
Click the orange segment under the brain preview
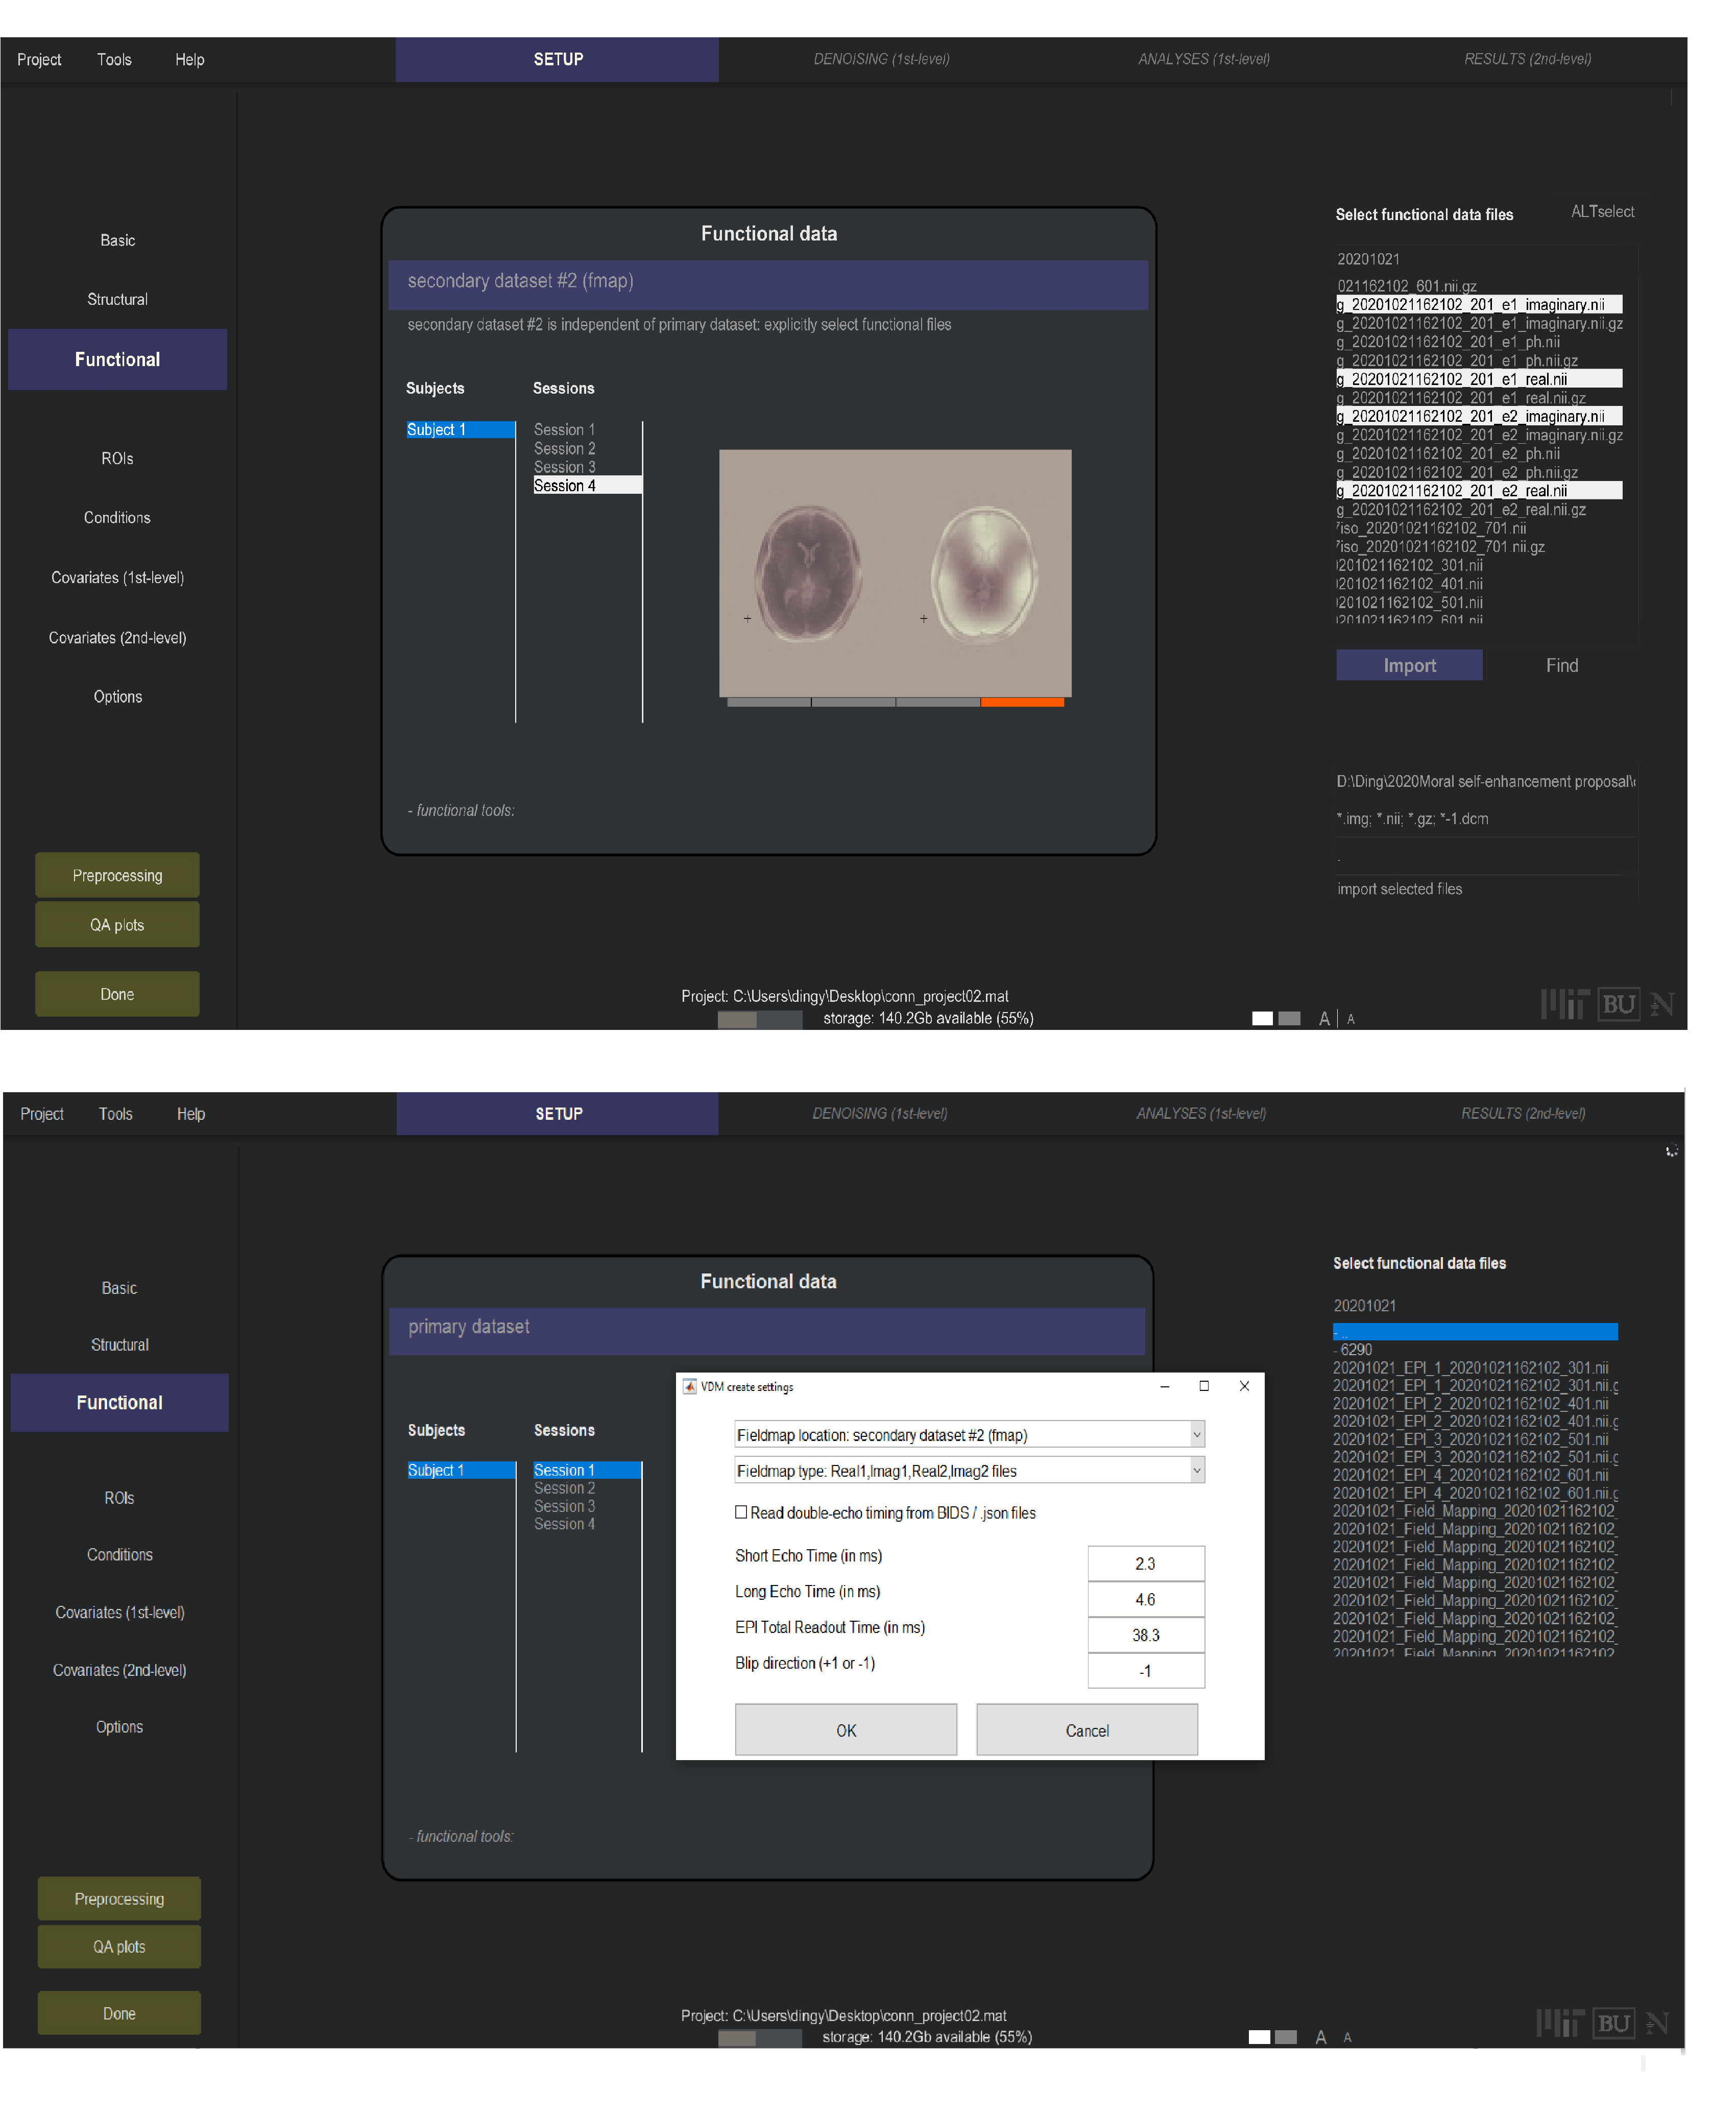pyautogui.click(x=1022, y=702)
